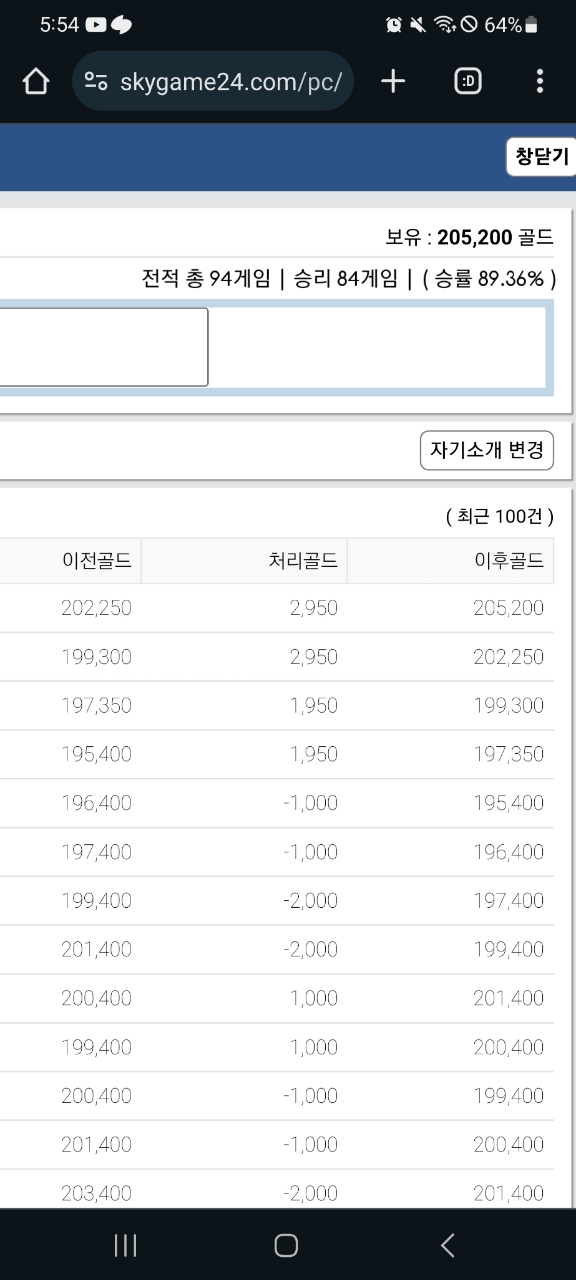Open the tab switcher icon
Screen dimensions: 576x1280
tap(468, 82)
